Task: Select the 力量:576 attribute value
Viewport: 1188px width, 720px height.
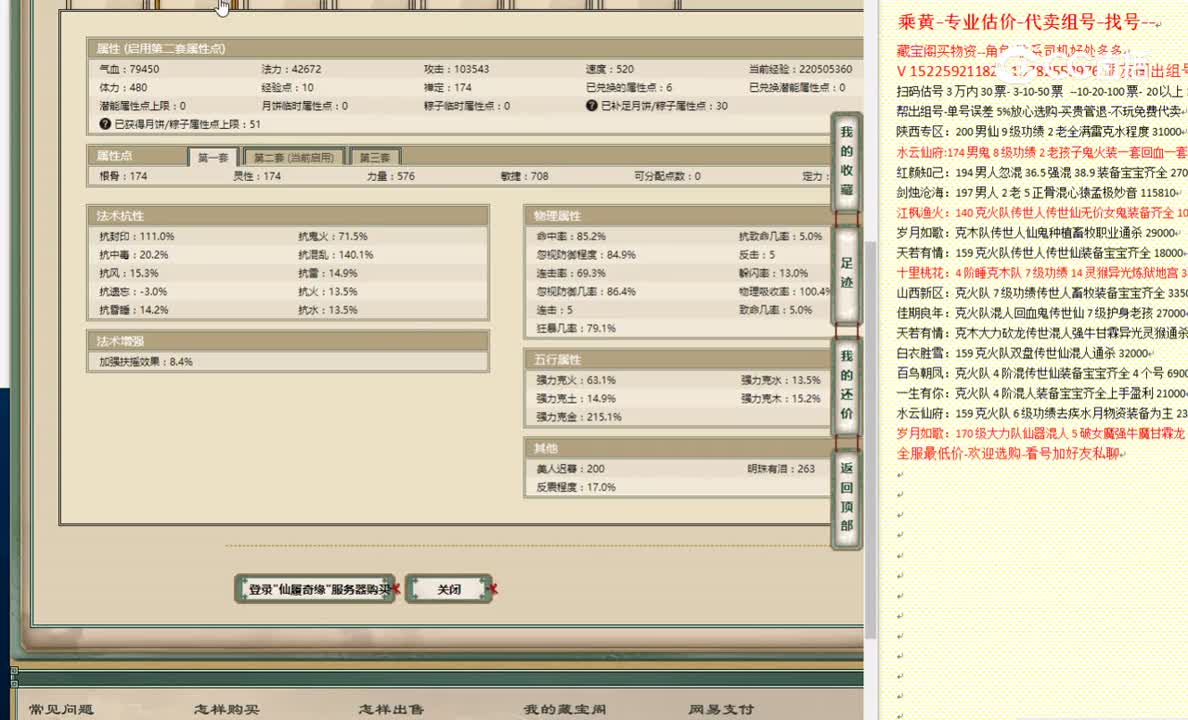Action: click(391, 176)
